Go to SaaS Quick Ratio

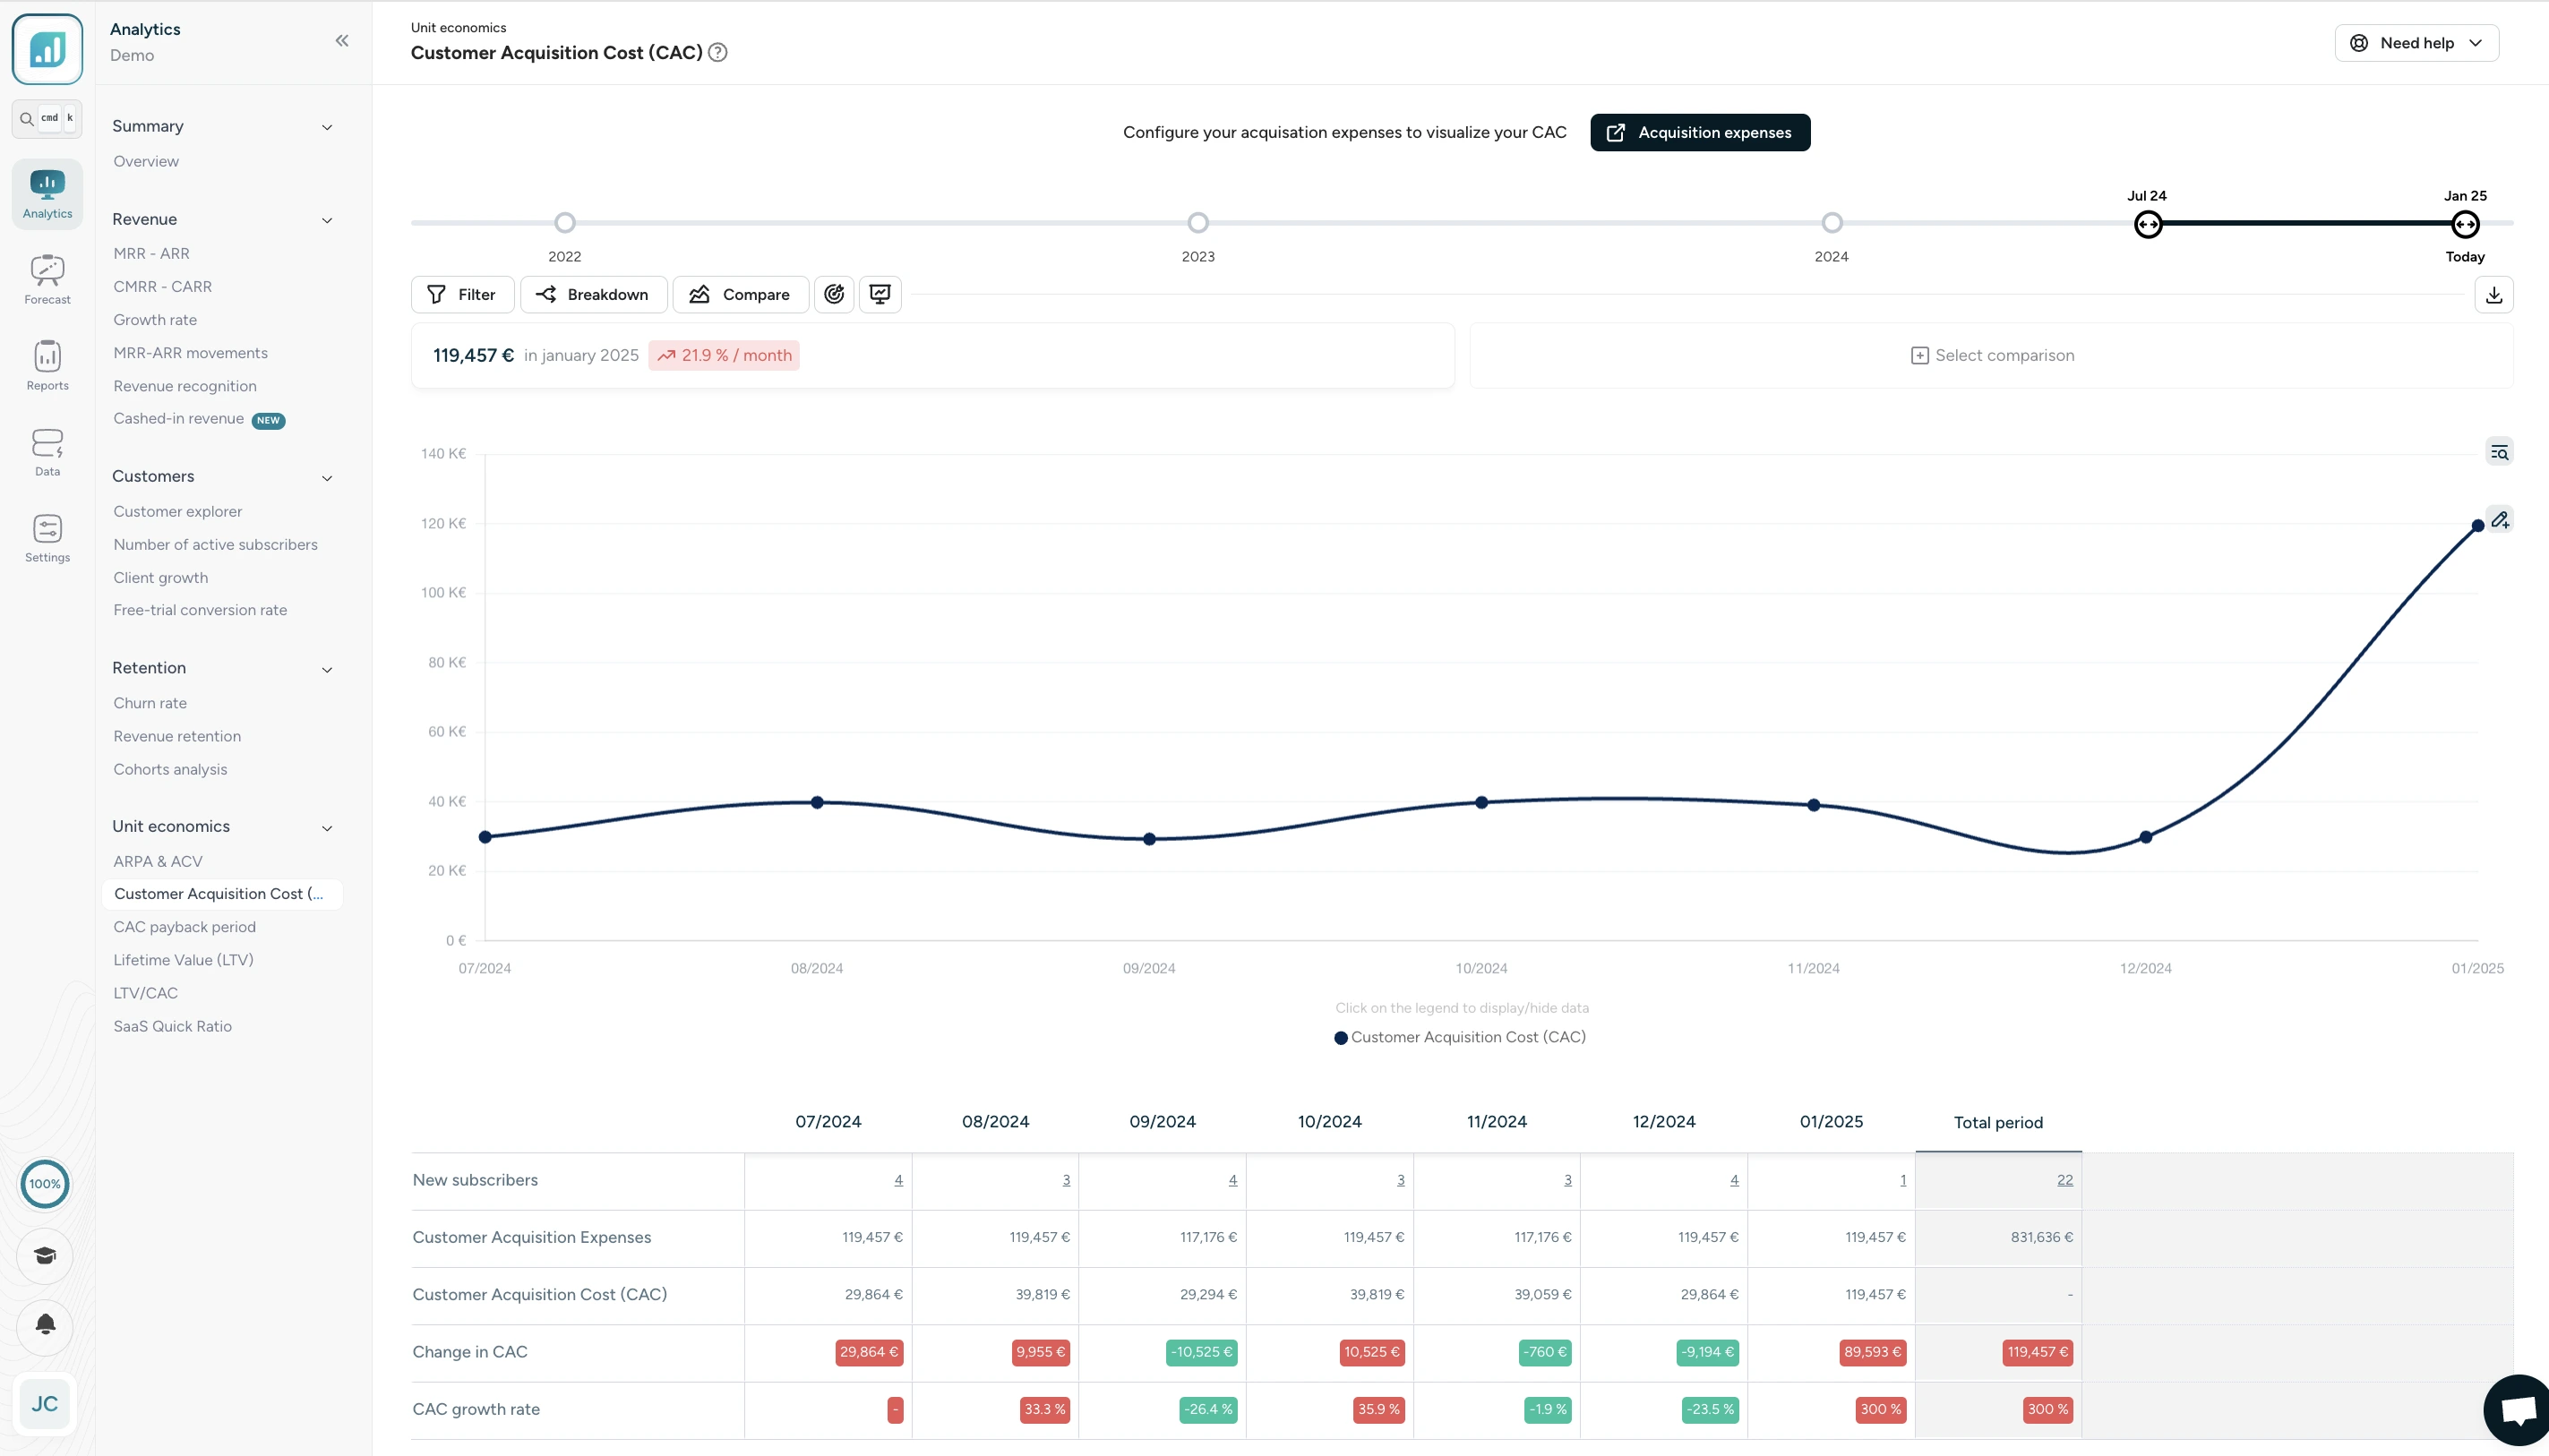(x=172, y=1026)
